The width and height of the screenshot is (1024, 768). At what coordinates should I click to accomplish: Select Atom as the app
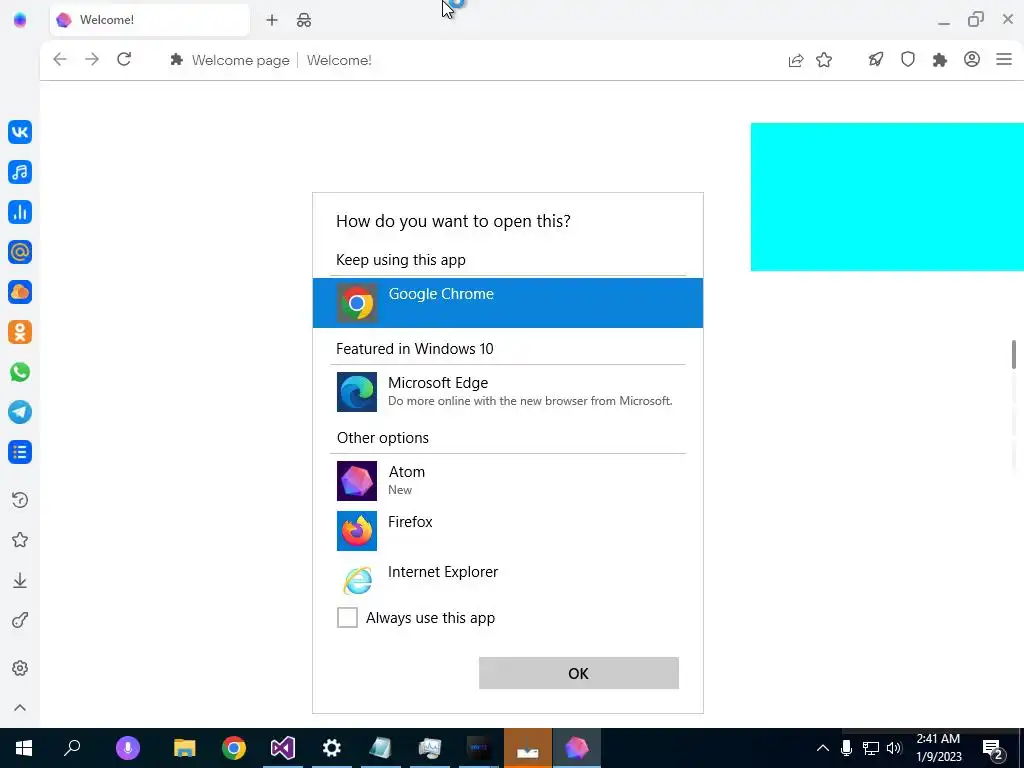click(508, 481)
